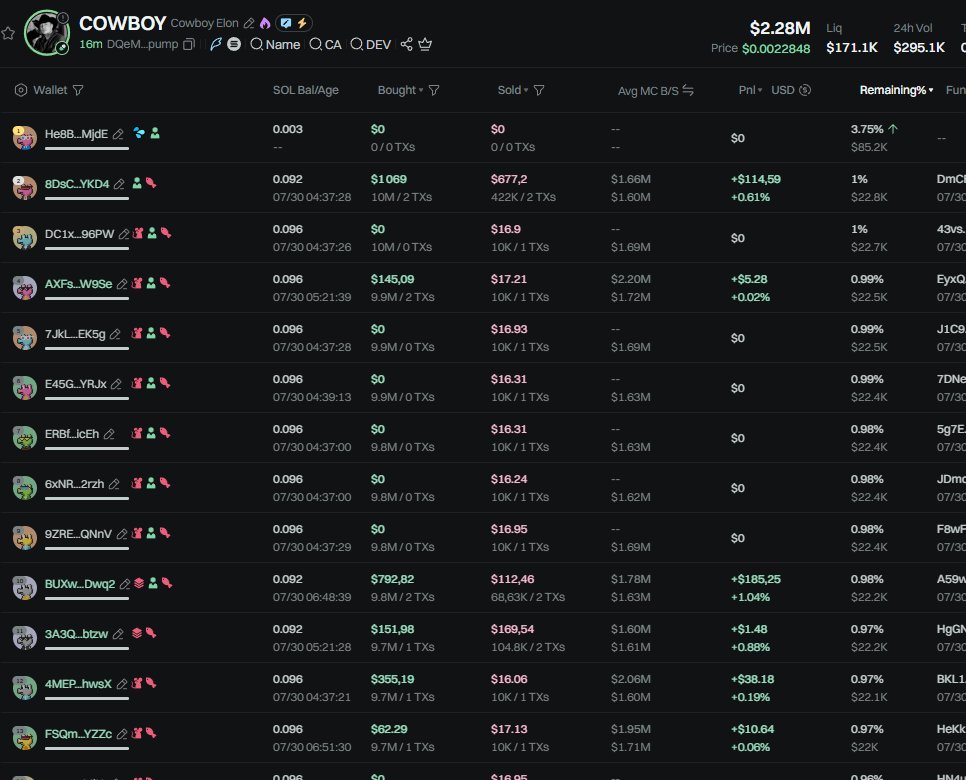Click the round Solana-style S icon
The image size is (966, 780).
click(x=234, y=44)
